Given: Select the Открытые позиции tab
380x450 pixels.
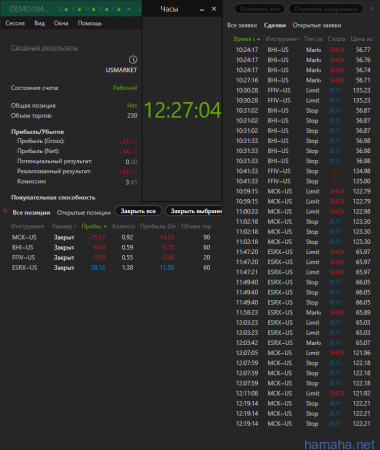Looking at the screenshot, I should coord(84,213).
